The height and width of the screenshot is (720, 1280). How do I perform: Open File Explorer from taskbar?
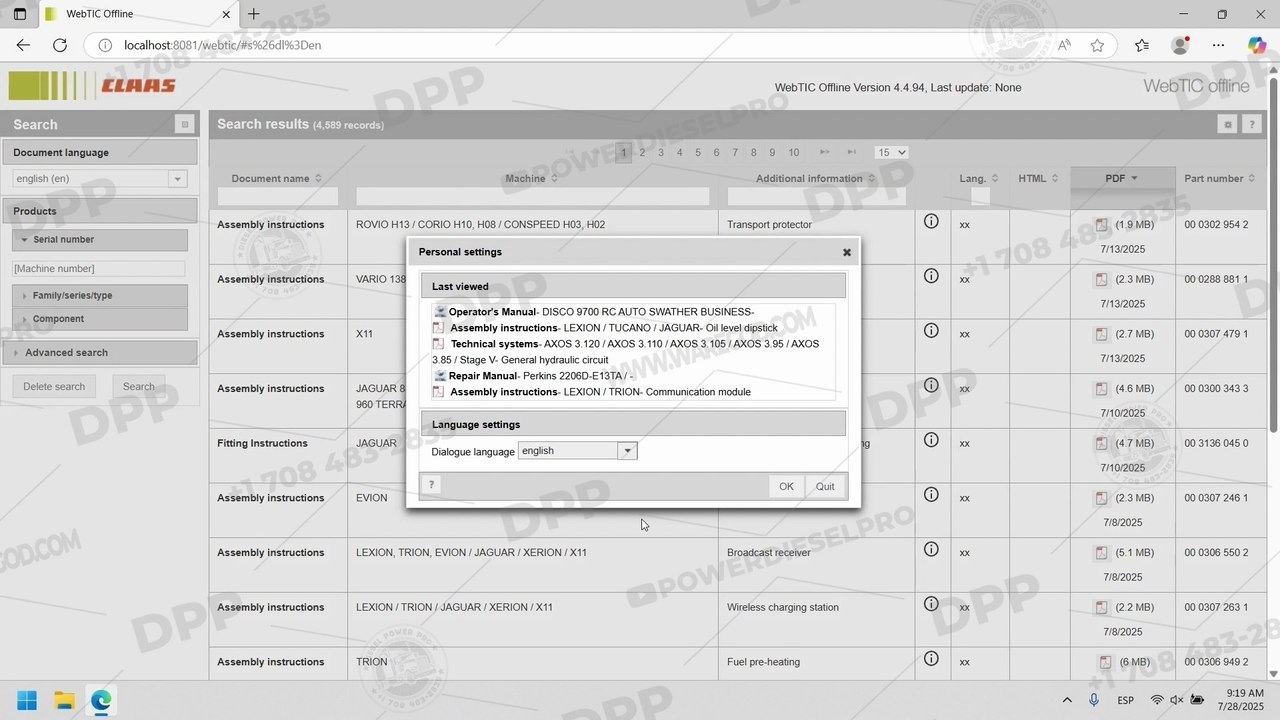click(64, 700)
